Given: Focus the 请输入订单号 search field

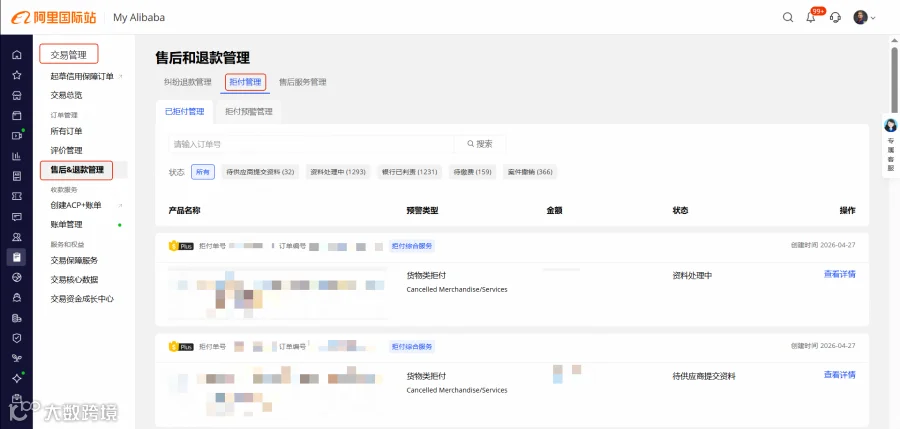Looking at the screenshot, I should 311,144.
